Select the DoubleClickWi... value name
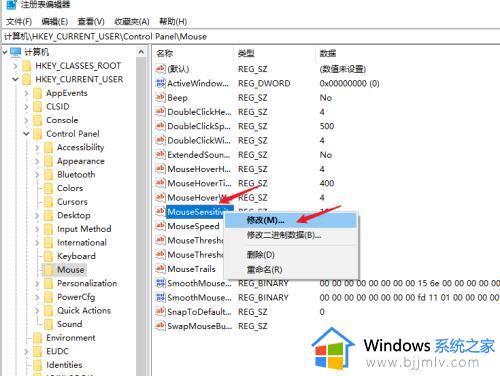The width and height of the screenshot is (500, 376). click(199, 140)
